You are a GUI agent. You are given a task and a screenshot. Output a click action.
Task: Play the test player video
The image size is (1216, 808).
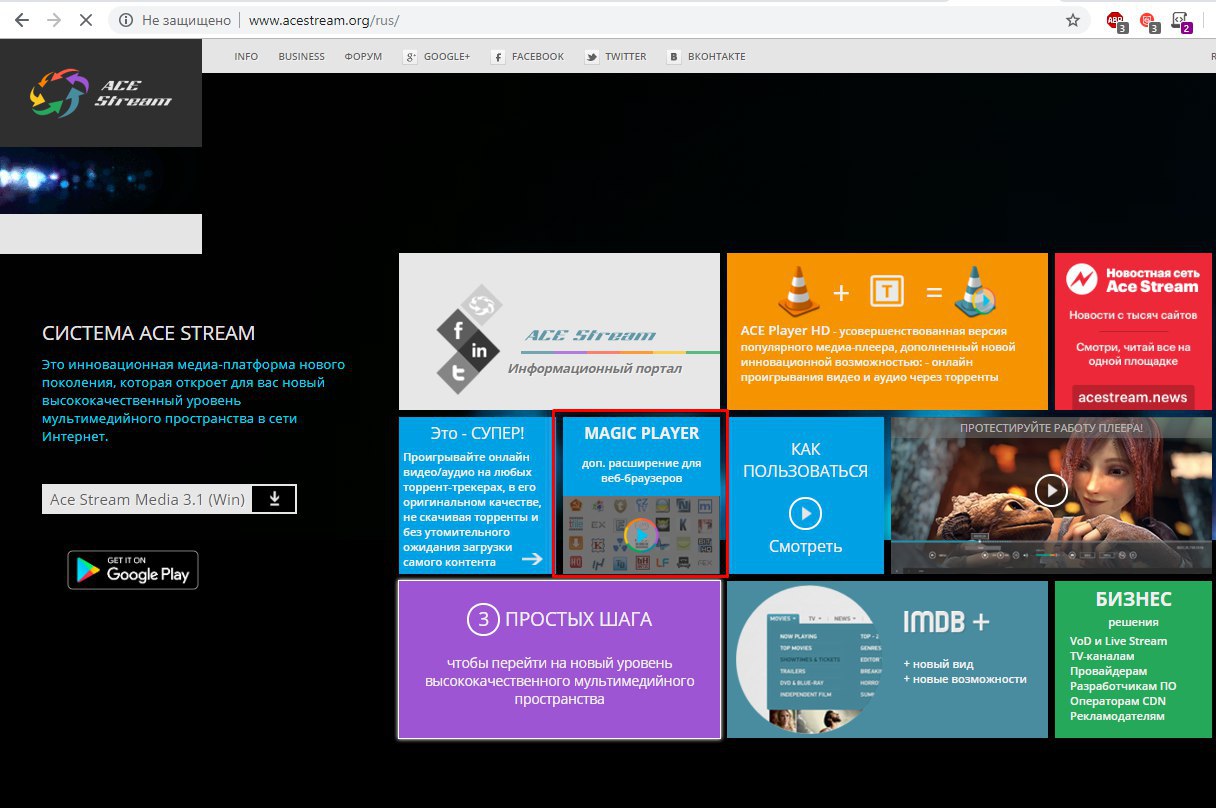coord(1051,490)
